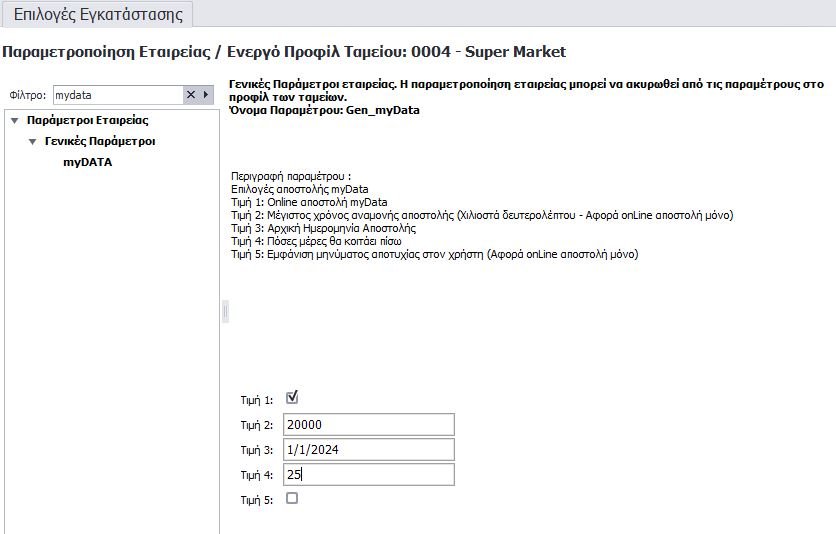The height and width of the screenshot is (534, 836).
Task: Click the Τιμή 4 field showing 25
Action: pos(368,475)
